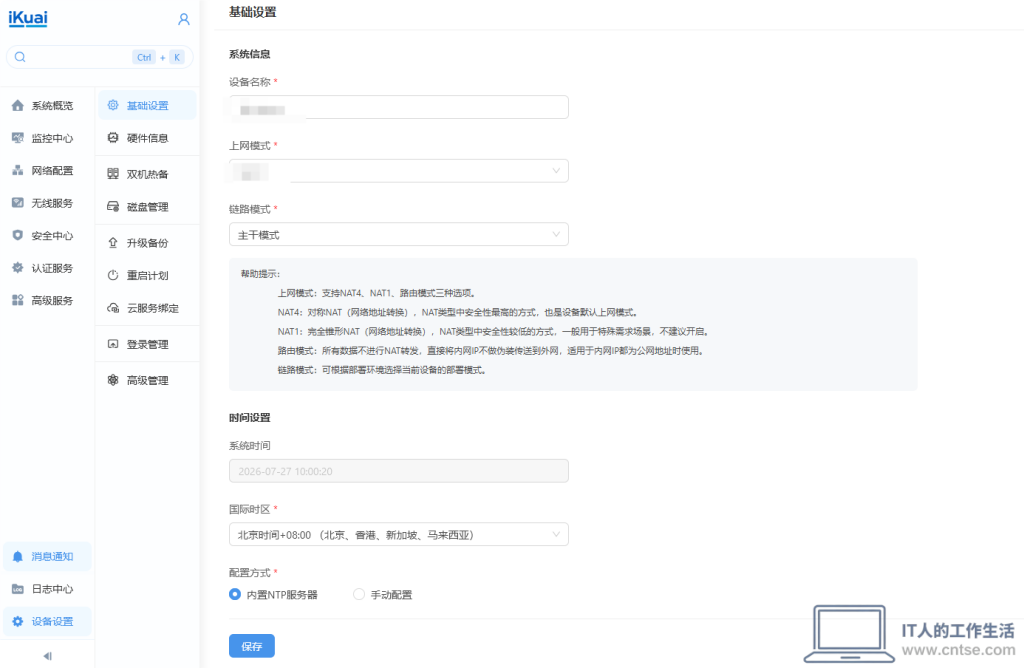Open 高级管理 submenu item

click(x=148, y=380)
